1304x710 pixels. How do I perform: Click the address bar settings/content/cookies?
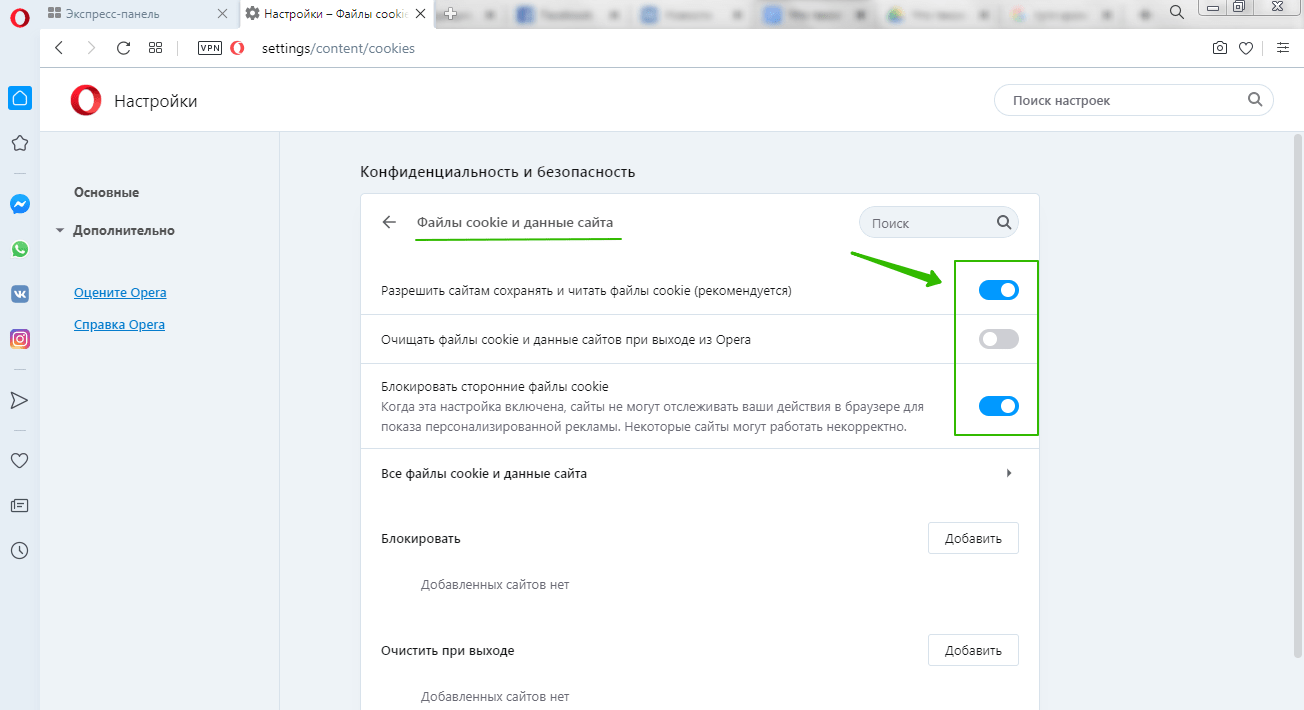point(338,48)
